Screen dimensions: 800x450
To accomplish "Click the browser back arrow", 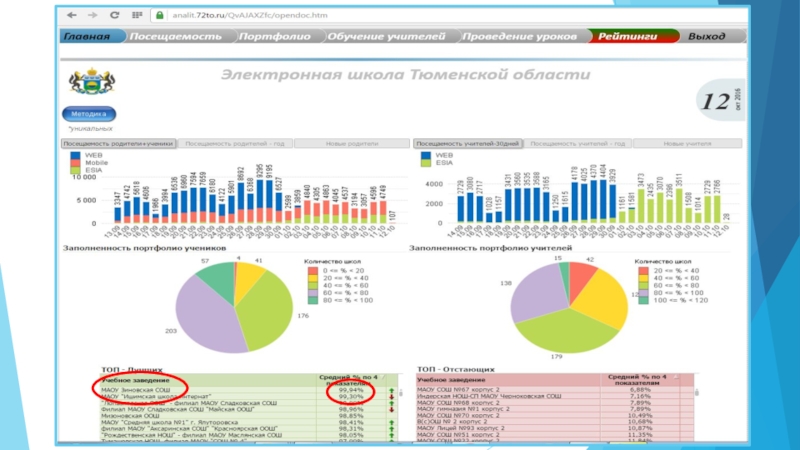I will point(72,16).
